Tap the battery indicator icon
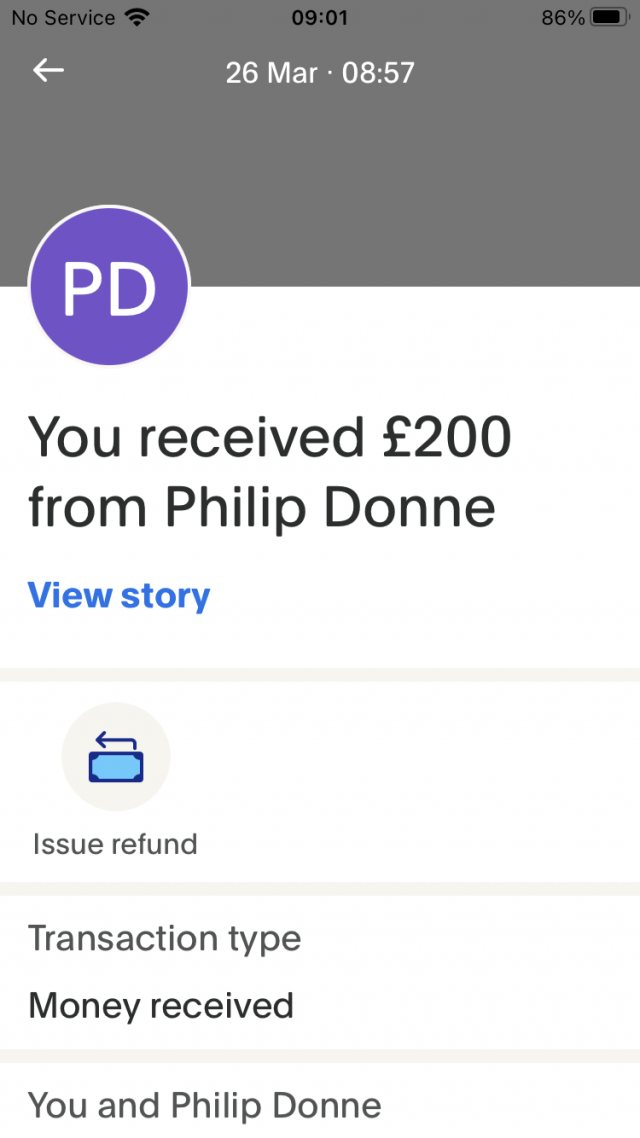This screenshot has height=1138, width=640. pos(610,17)
